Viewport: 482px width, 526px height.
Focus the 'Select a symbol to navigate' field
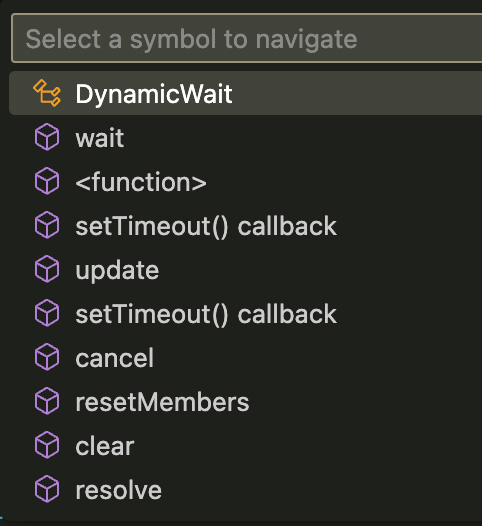click(x=247, y=38)
